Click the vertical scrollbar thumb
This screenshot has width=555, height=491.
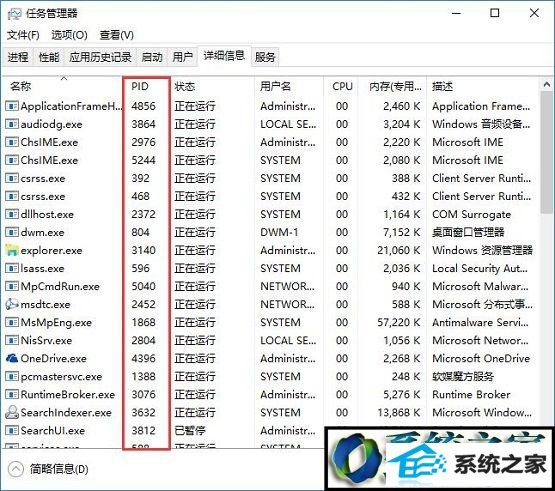tap(547, 152)
